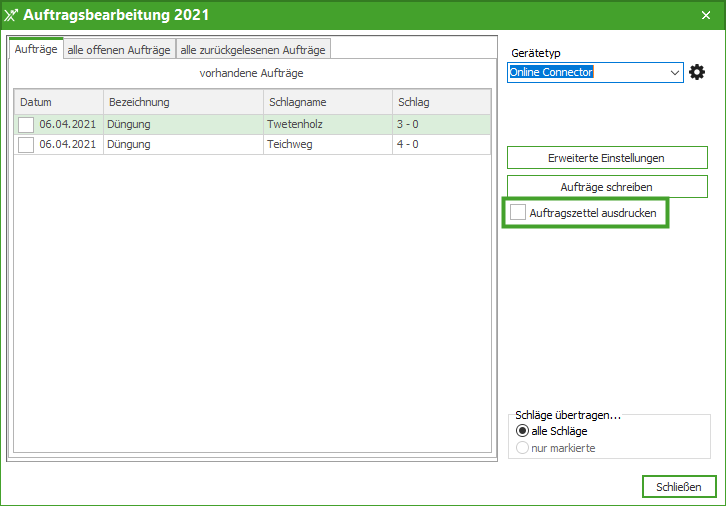Click the app logo in the title bar
The height and width of the screenshot is (506, 726).
coord(12,14)
